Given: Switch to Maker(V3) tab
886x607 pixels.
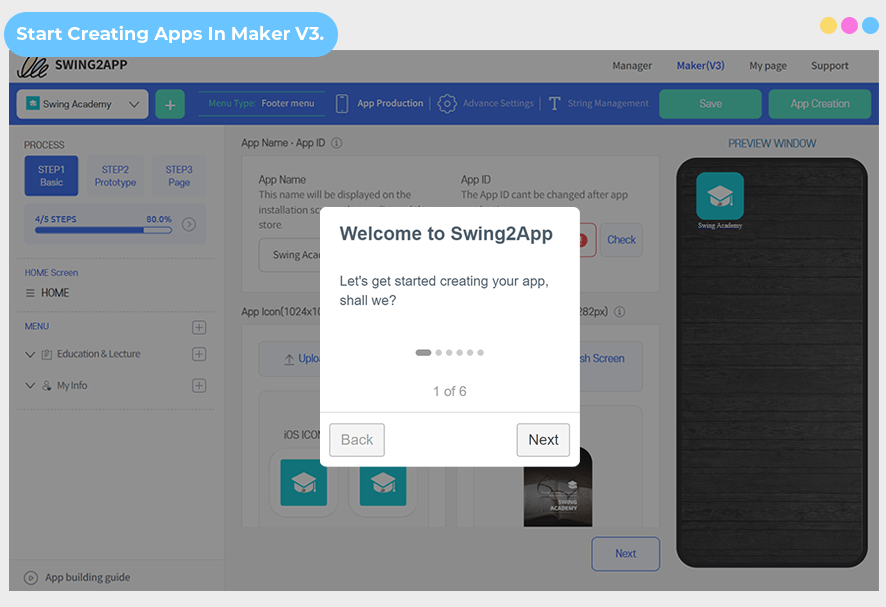Looking at the screenshot, I should click(701, 66).
